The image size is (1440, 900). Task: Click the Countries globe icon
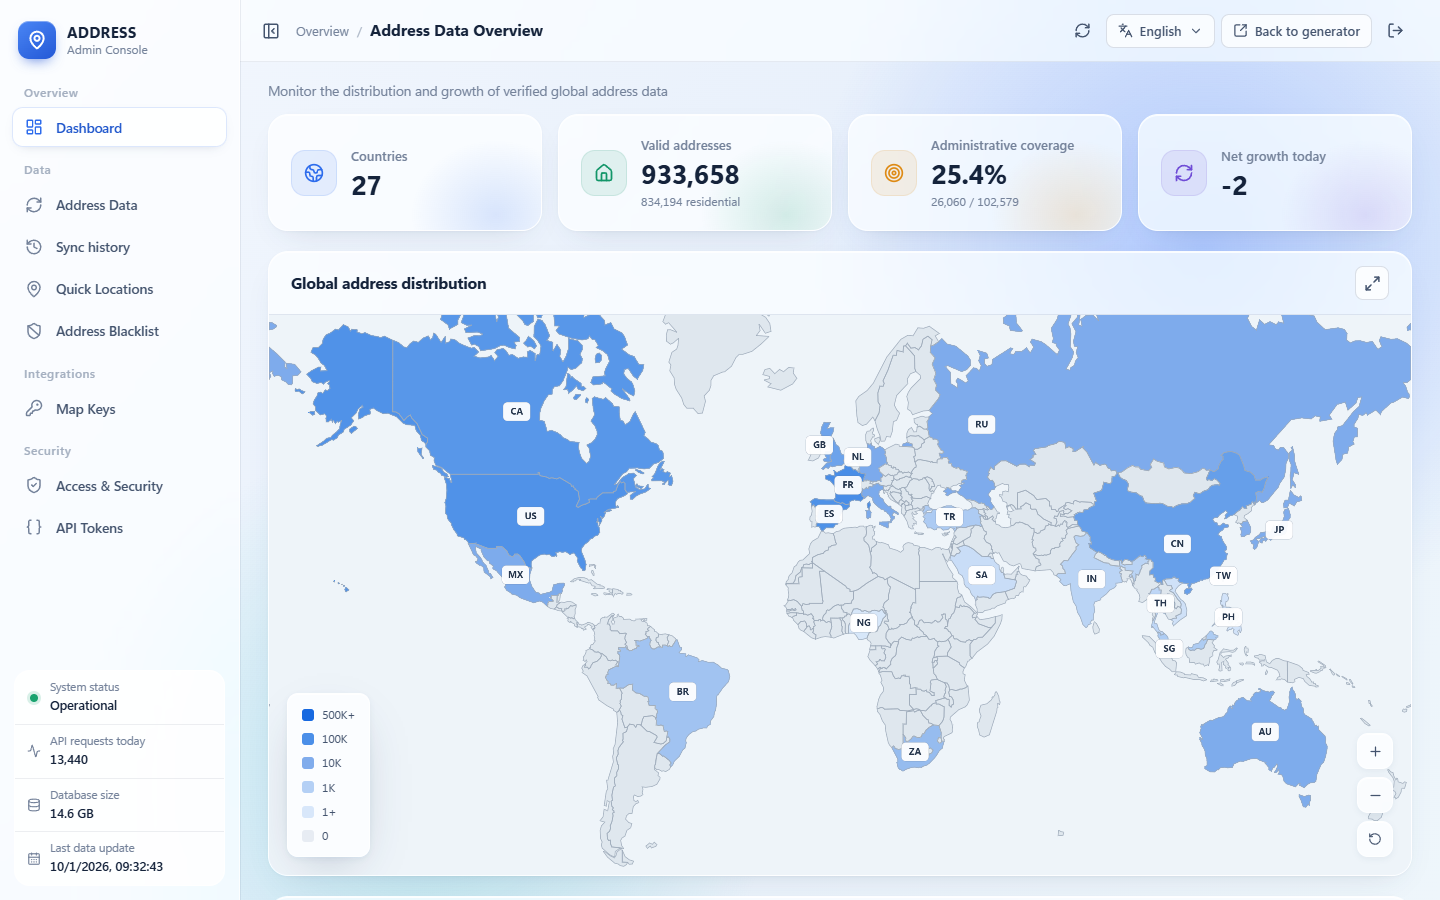[x=314, y=173]
